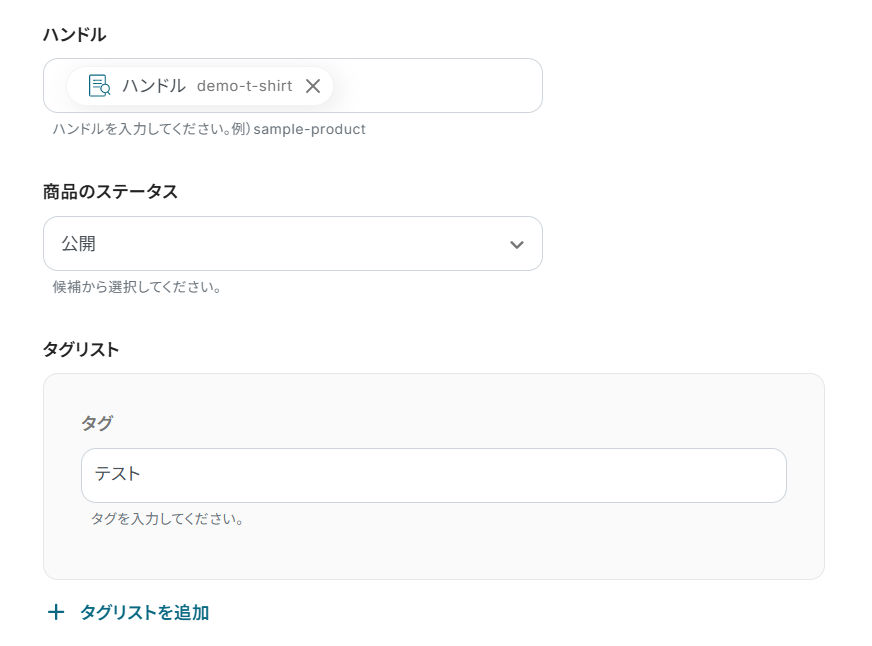Click the ハンドル text inside the chip

[154, 86]
